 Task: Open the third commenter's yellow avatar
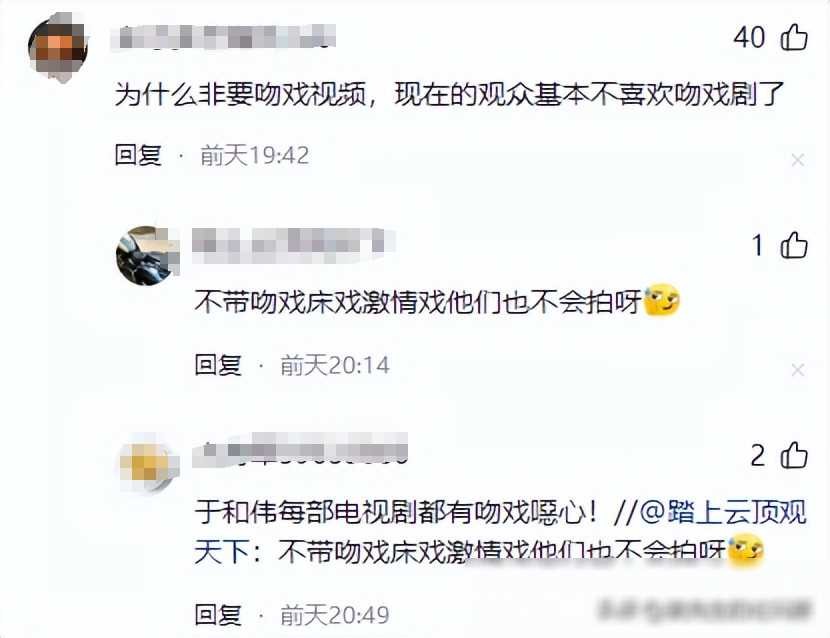pyautogui.click(x=148, y=463)
